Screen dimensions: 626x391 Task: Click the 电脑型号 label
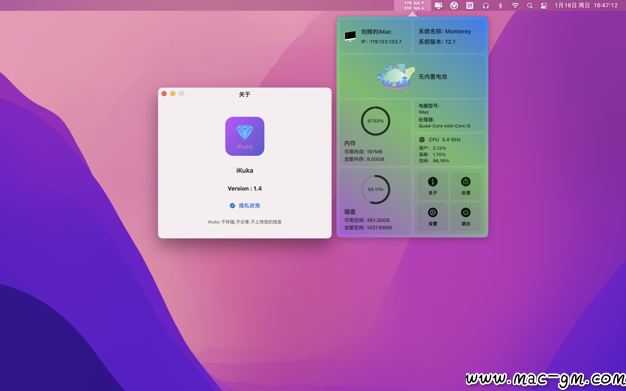(x=429, y=106)
